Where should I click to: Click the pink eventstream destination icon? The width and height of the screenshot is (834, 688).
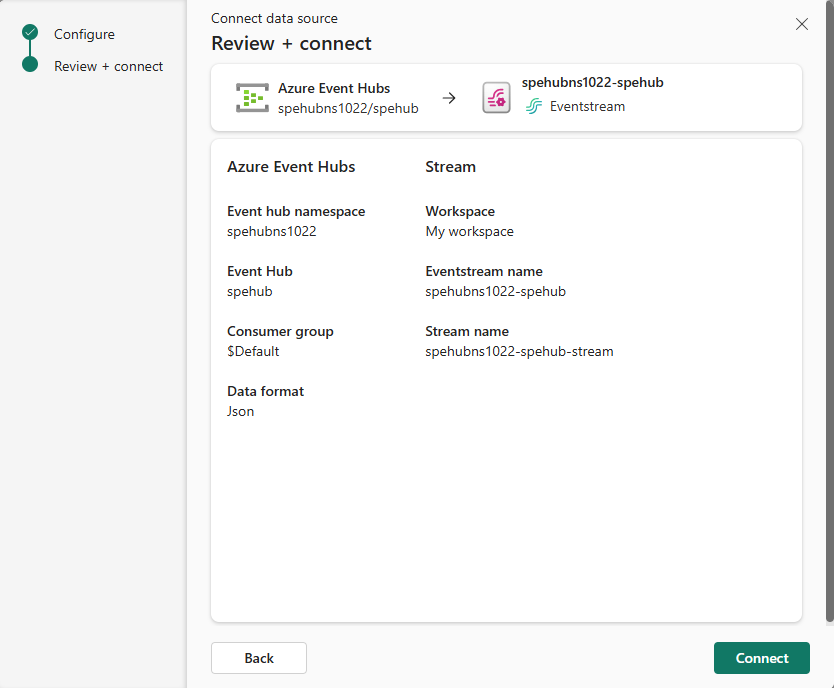[496, 98]
